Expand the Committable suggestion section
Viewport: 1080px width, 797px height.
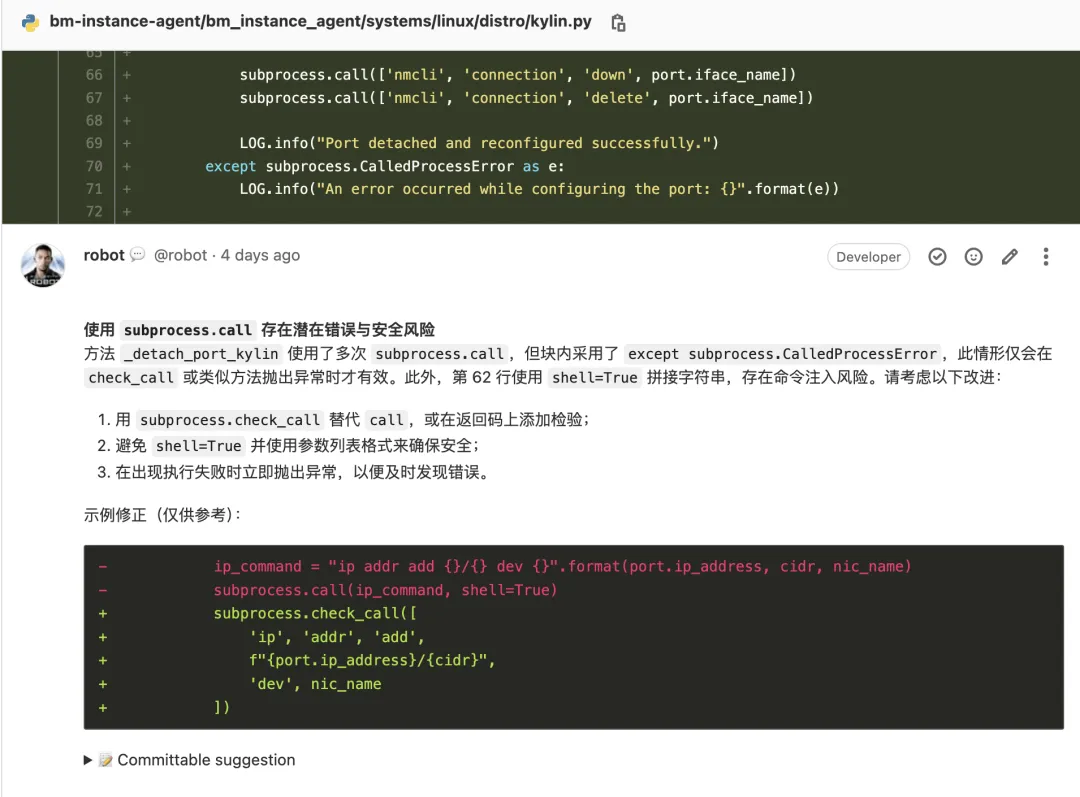[189, 760]
